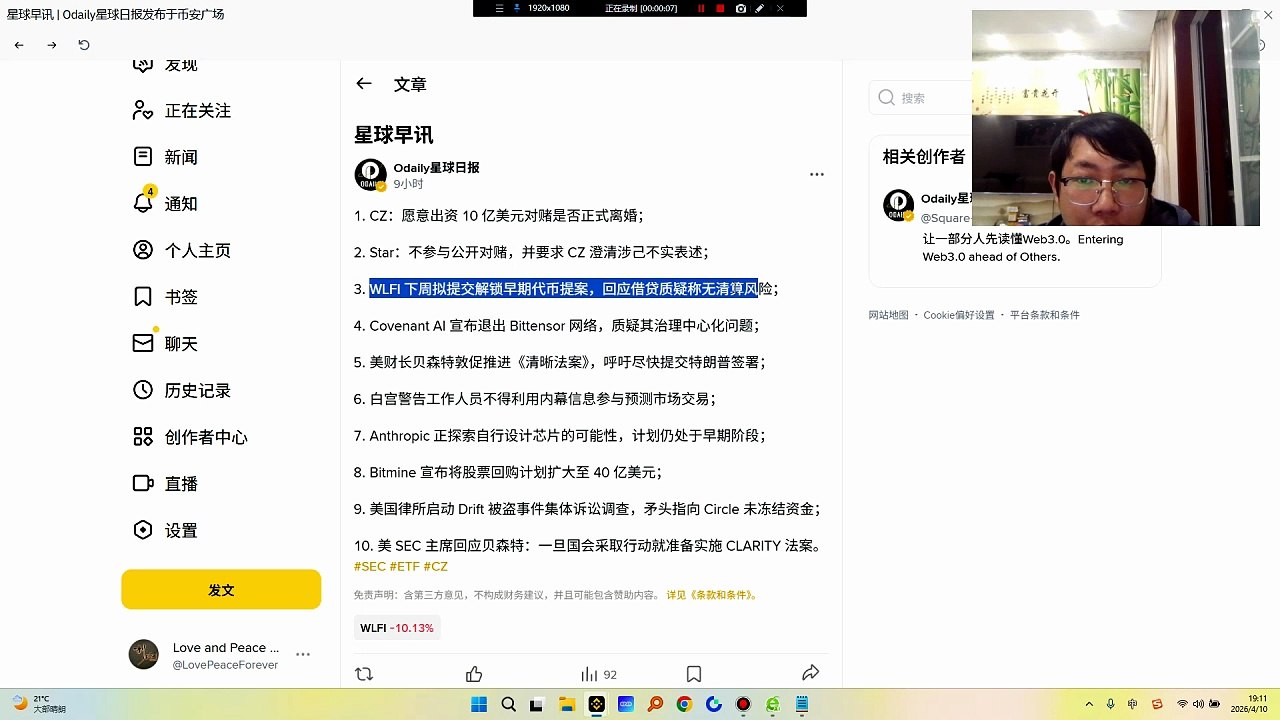
Task: Share the article with the share arrow icon
Action: pyautogui.click(x=811, y=673)
